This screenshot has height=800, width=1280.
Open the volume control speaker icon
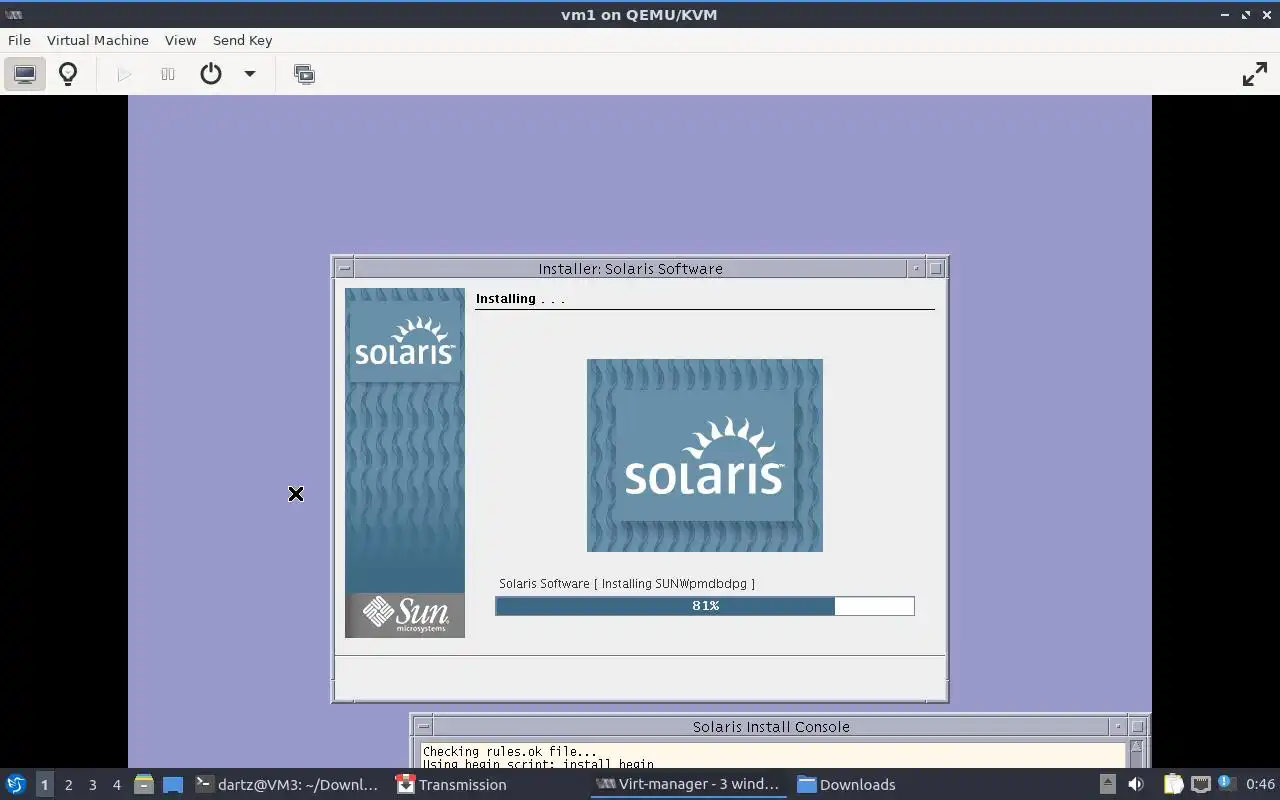coord(1135,784)
